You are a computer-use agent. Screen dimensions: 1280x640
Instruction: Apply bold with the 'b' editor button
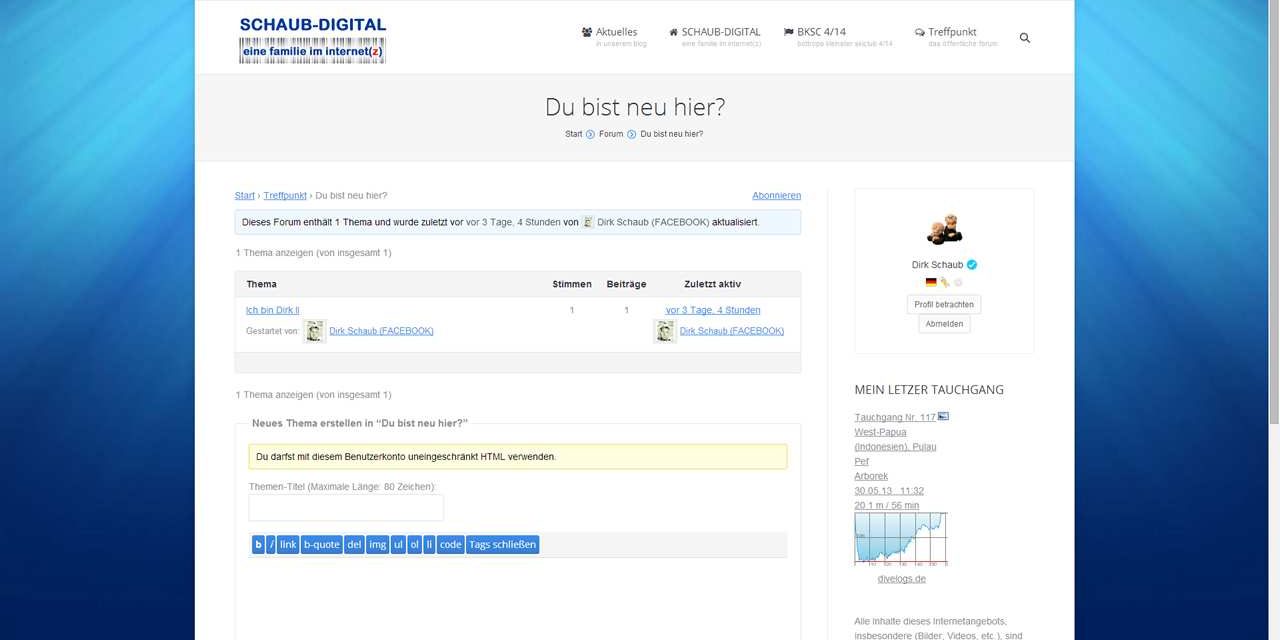pos(258,545)
